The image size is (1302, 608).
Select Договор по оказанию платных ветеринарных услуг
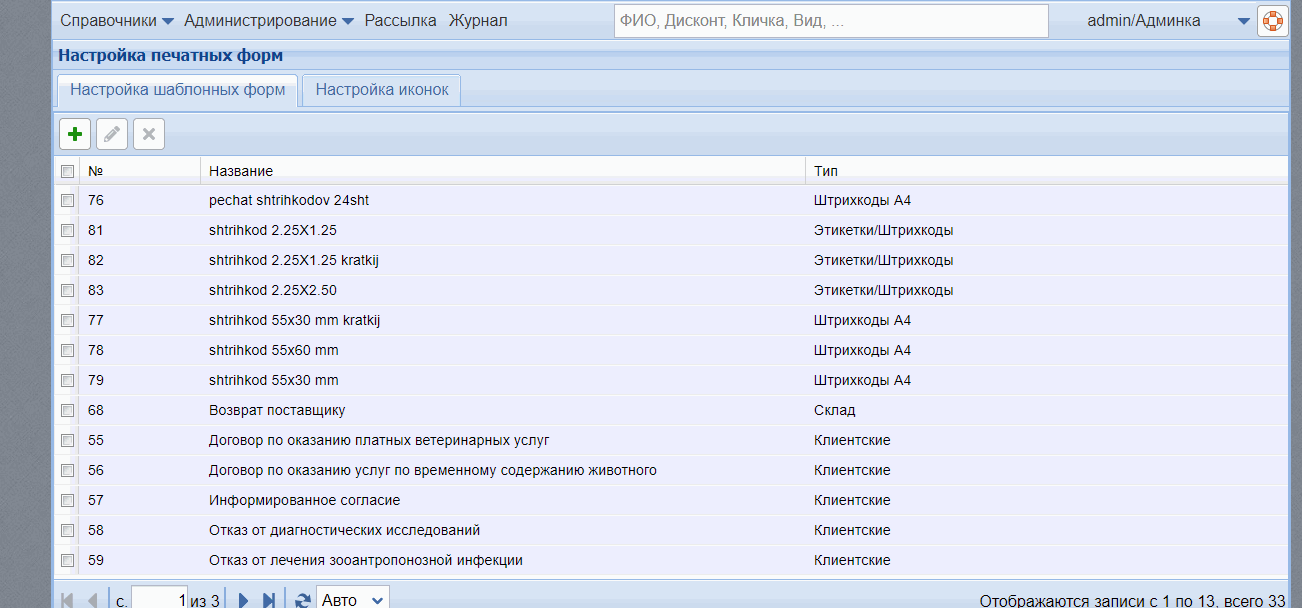tap(379, 440)
